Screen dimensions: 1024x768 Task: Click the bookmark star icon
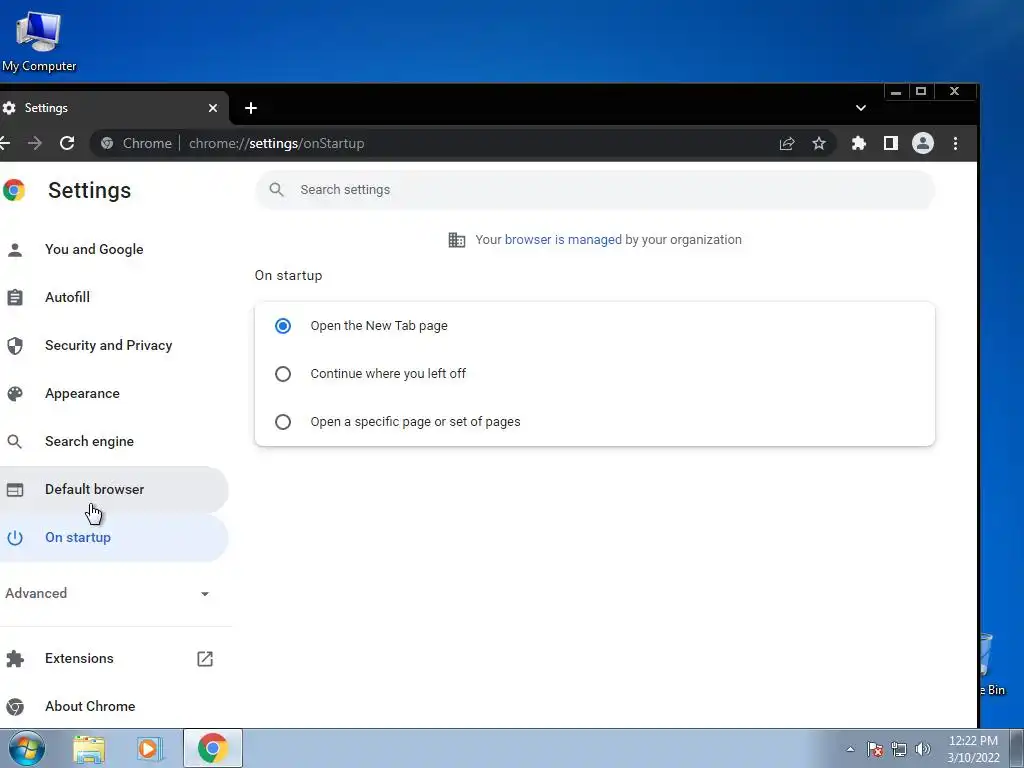pyautogui.click(x=819, y=144)
